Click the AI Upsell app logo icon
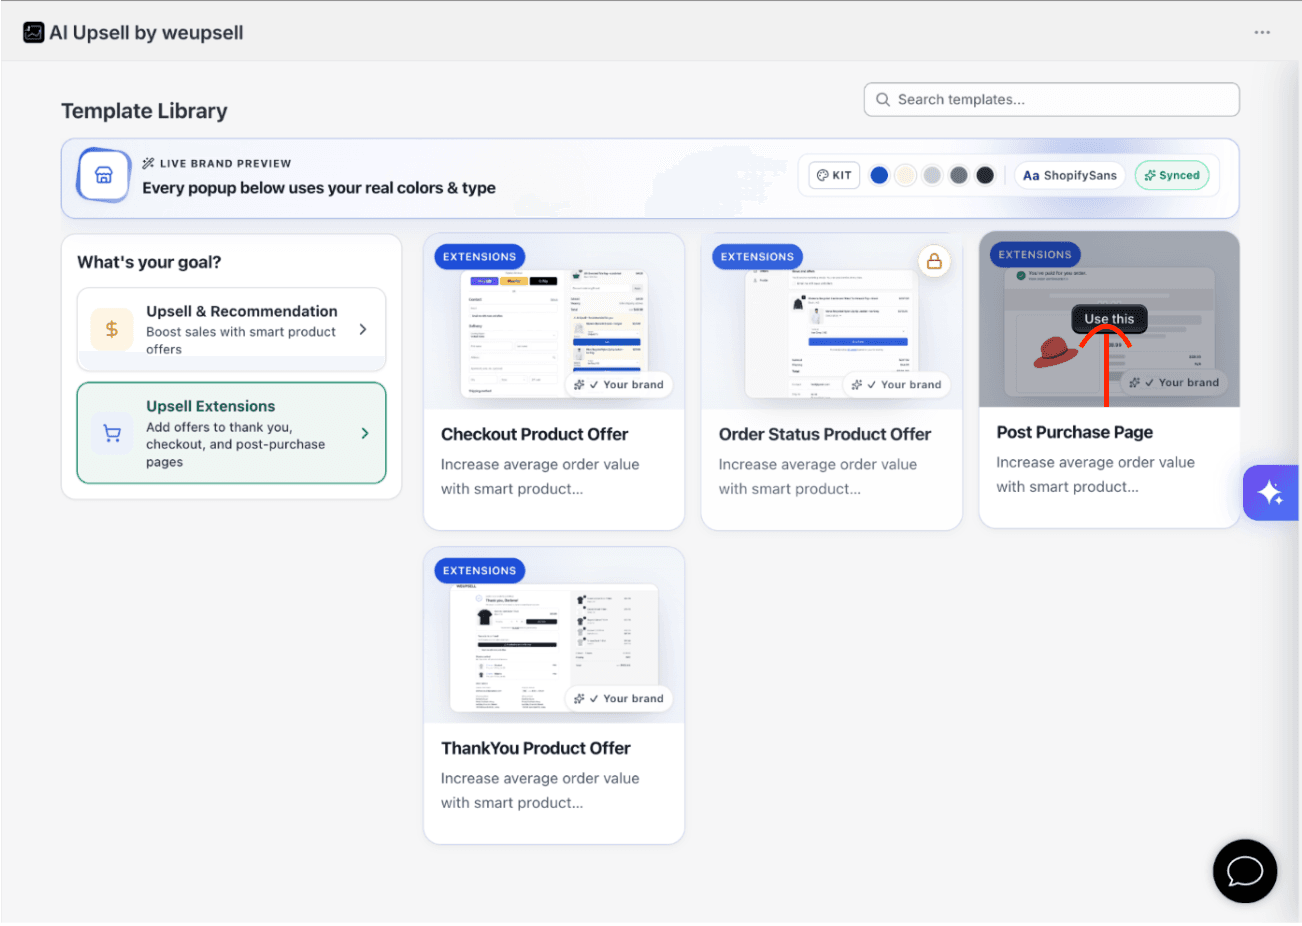 coord(34,32)
